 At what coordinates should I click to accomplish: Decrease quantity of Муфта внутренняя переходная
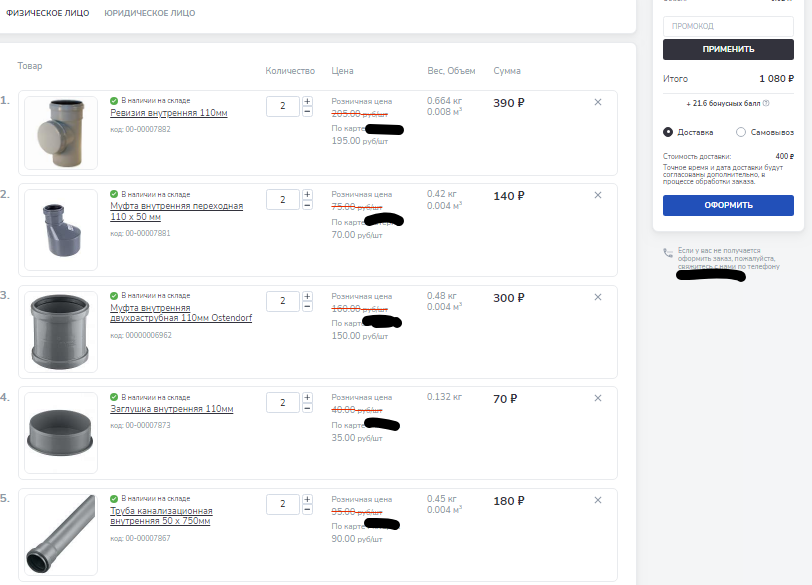click(307, 206)
